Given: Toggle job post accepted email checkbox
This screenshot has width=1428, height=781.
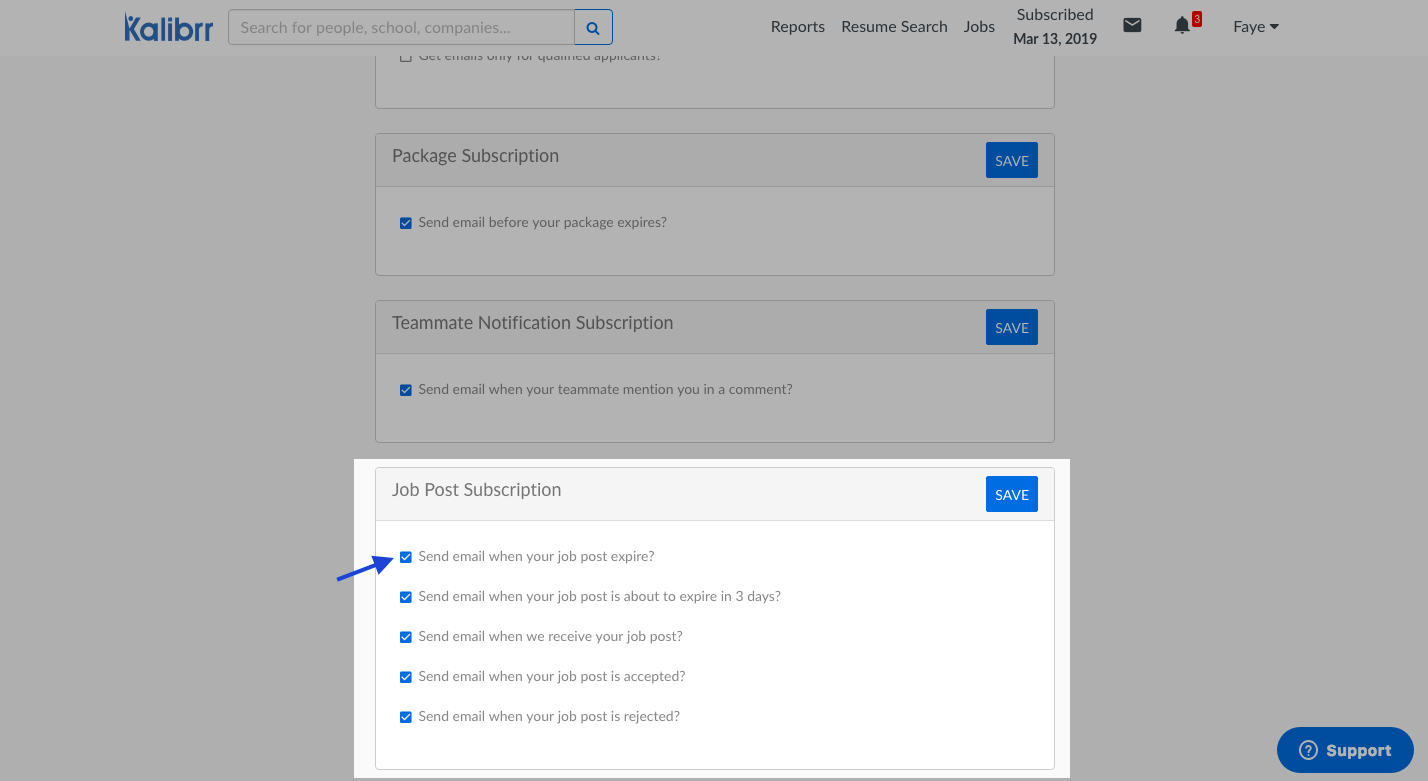Looking at the screenshot, I should pyautogui.click(x=406, y=677).
